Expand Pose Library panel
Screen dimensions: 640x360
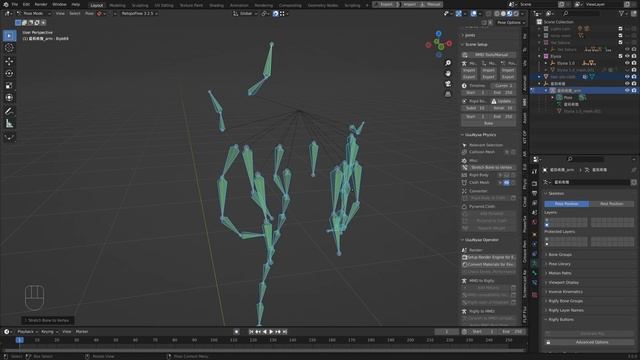pyautogui.click(x=559, y=264)
